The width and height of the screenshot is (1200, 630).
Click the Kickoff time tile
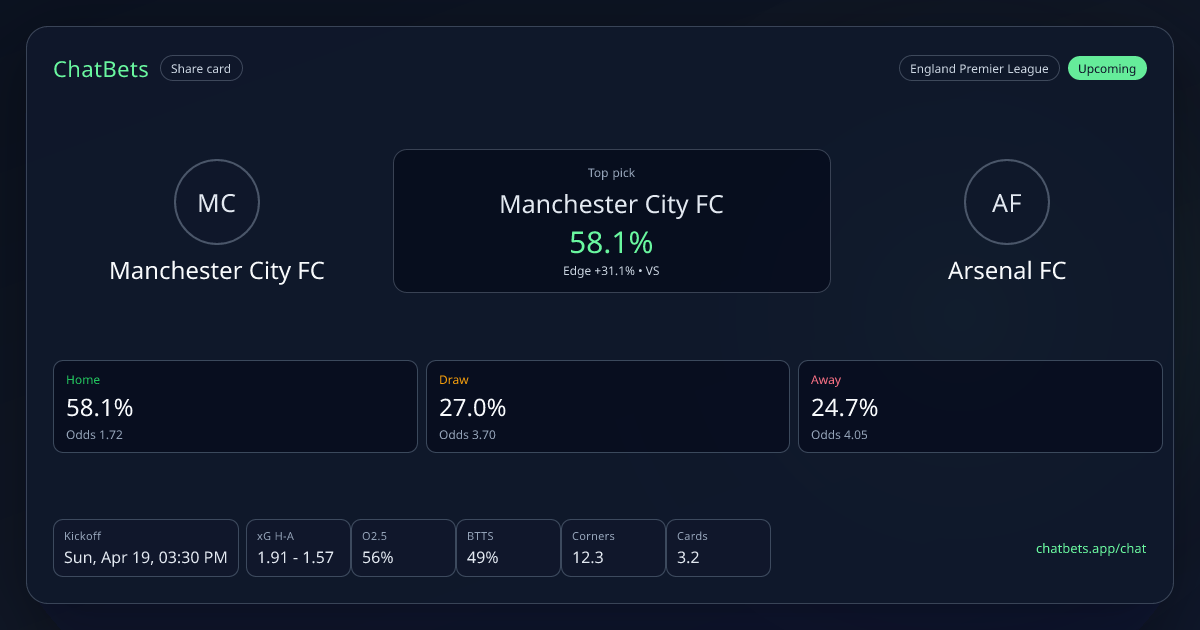(x=146, y=548)
